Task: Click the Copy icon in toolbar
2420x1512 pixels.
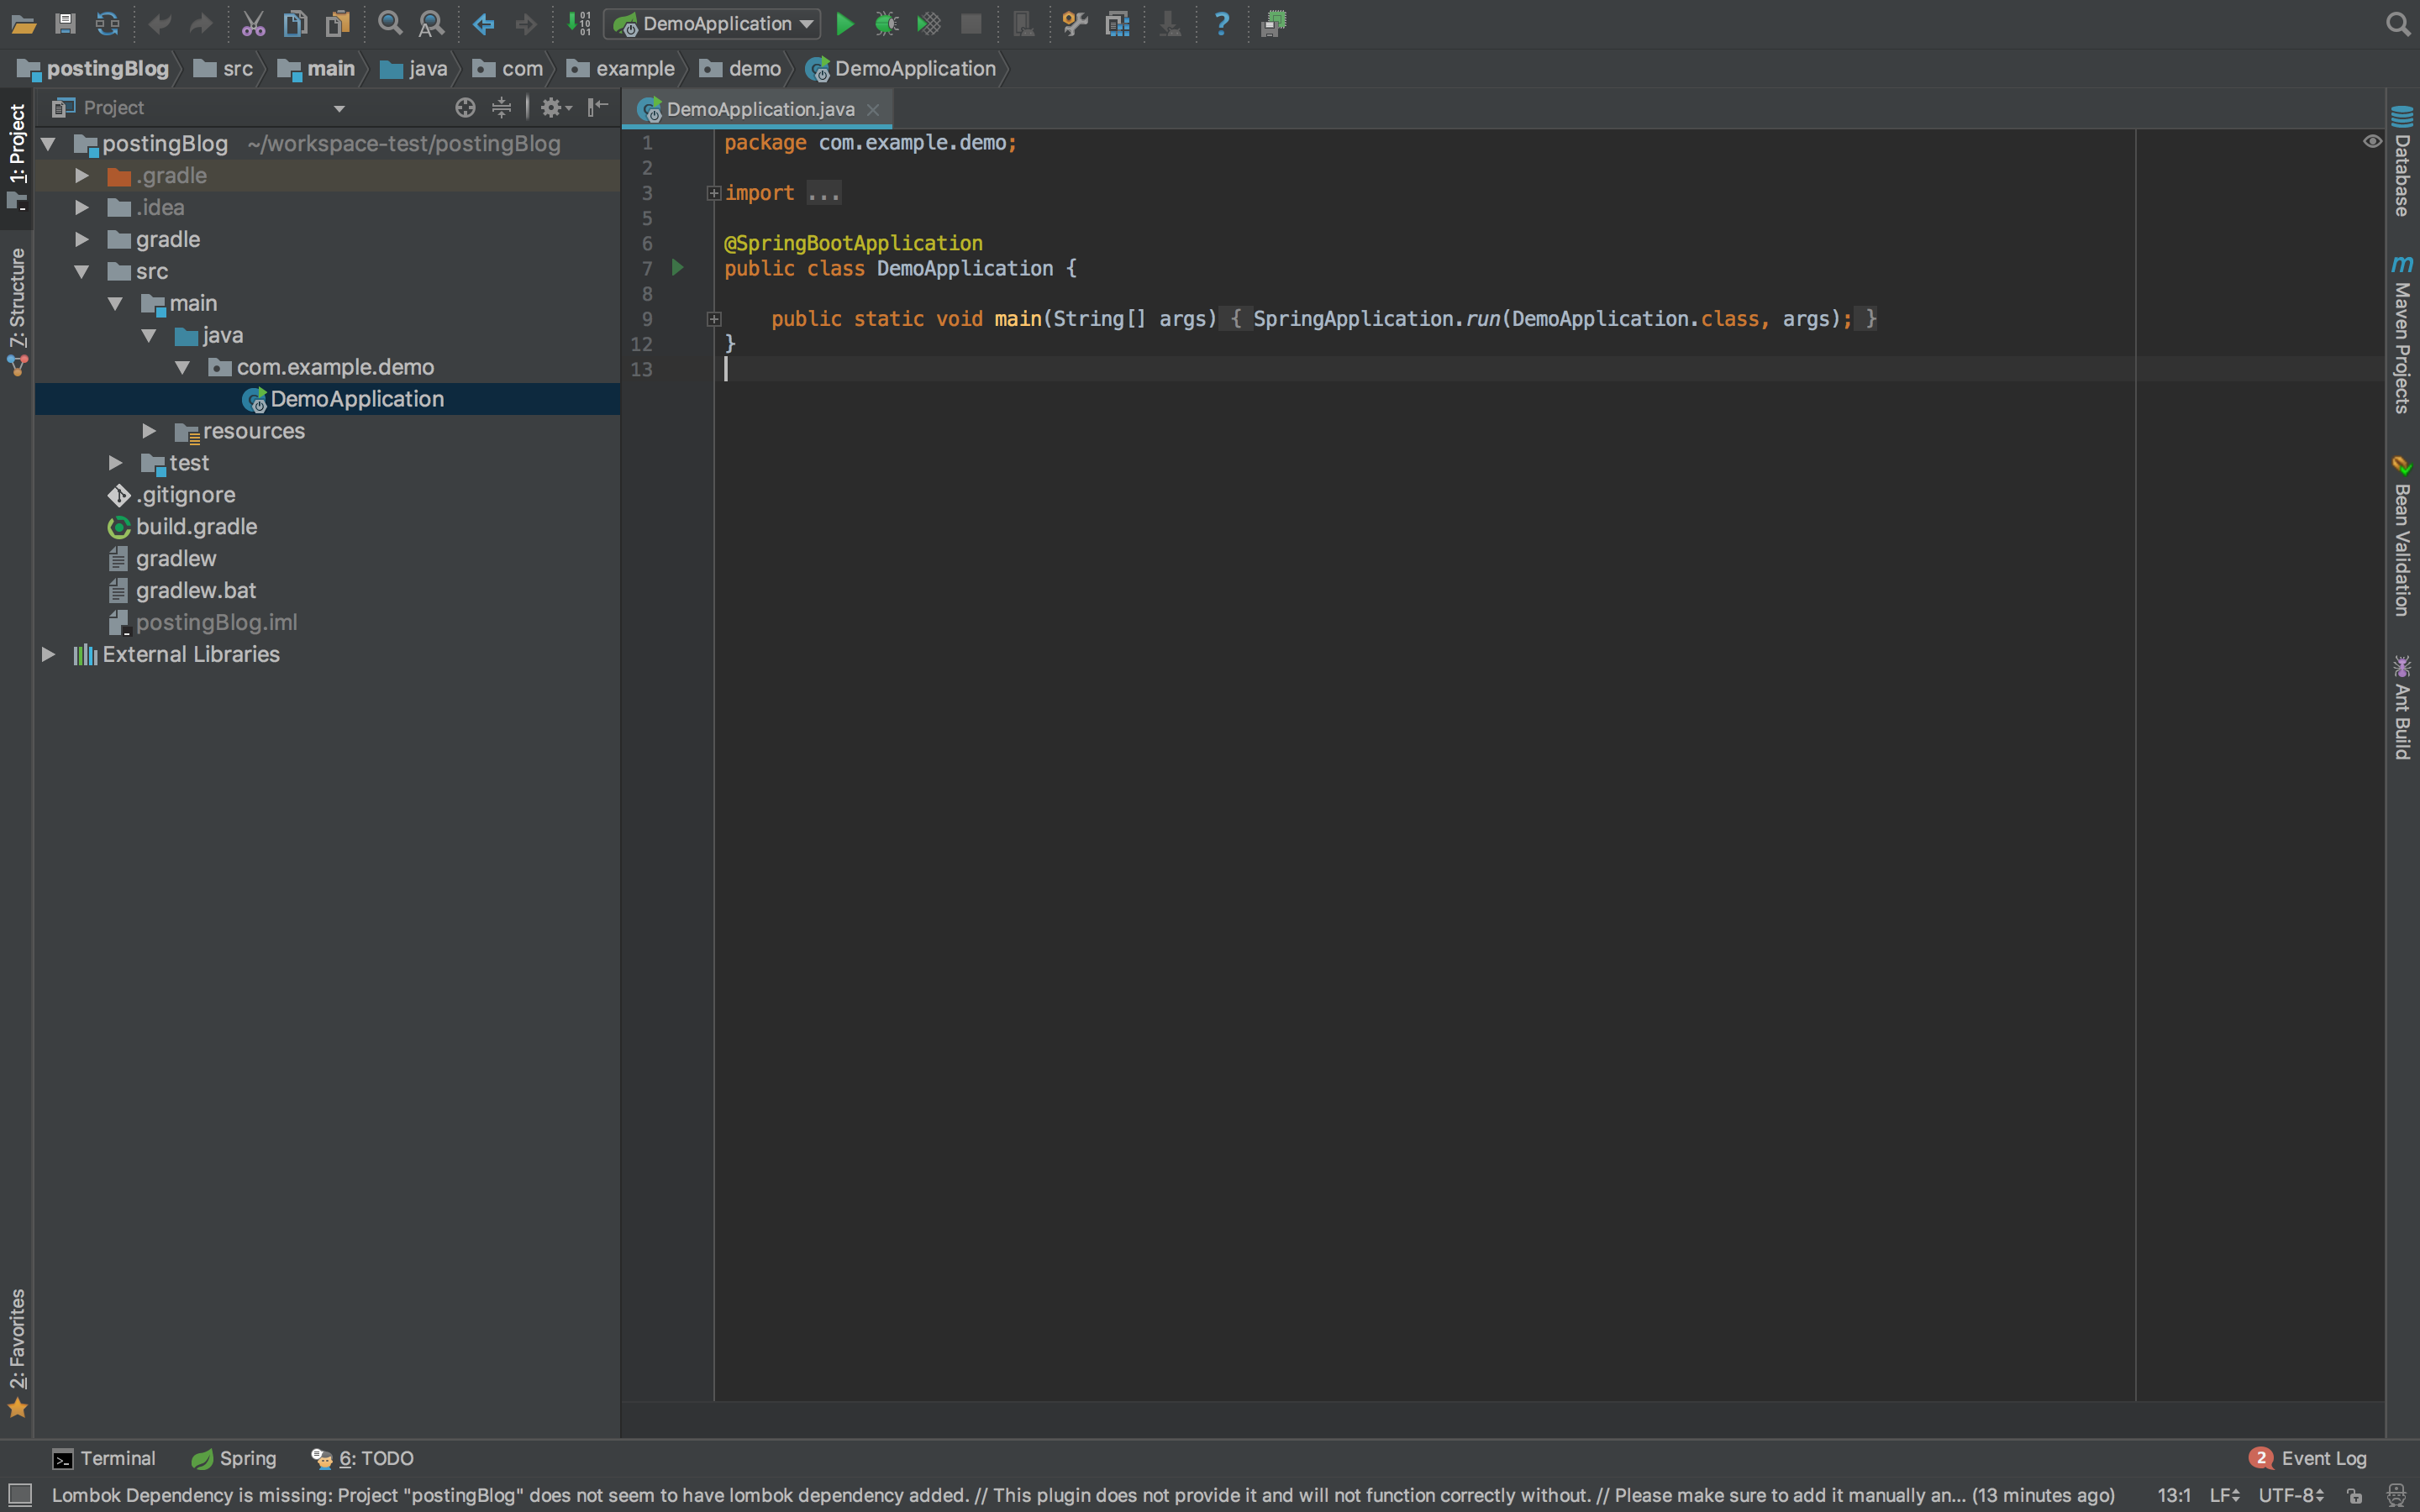Action: (295, 24)
